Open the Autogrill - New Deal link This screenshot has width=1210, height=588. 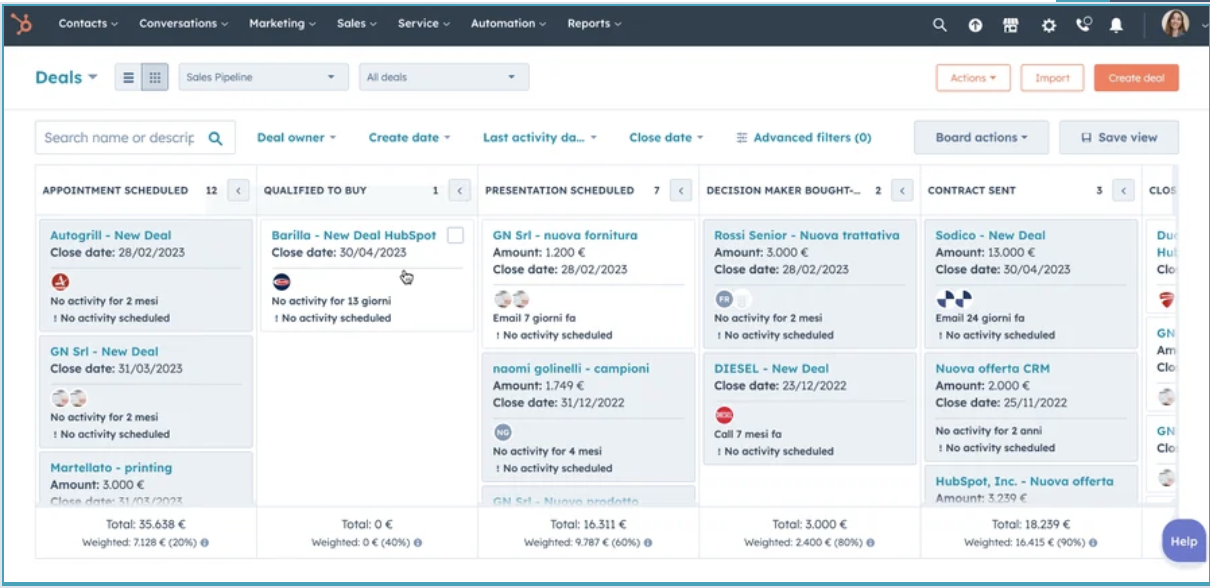[x=111, y=236]
